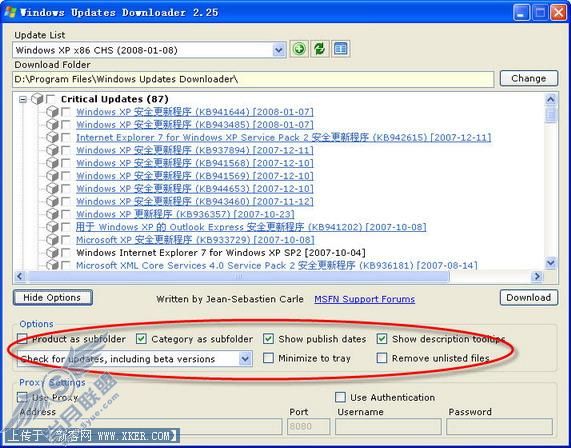Click the proxy Username field
571x448 pixels.
click(x=388, y=427)
